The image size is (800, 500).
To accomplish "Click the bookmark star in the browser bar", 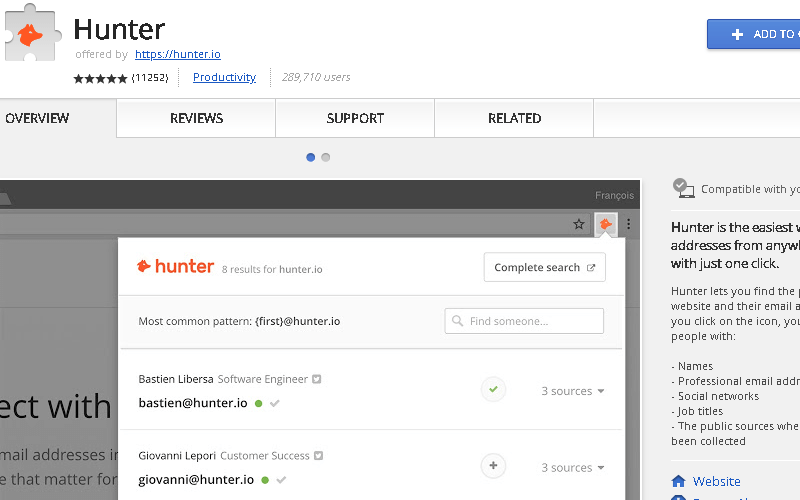I will pos(579,224).
